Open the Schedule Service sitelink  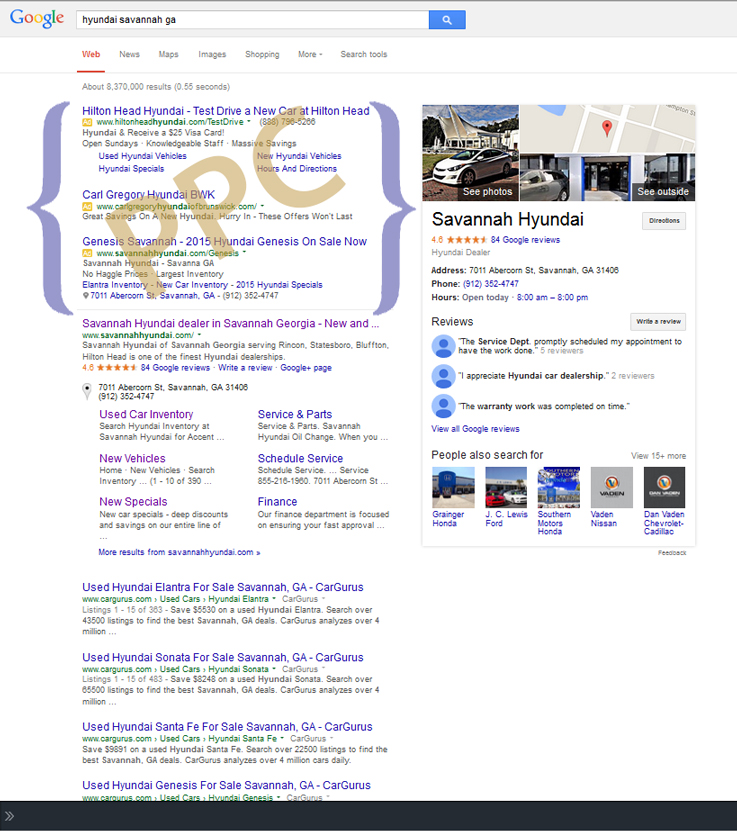click(300, 458)
